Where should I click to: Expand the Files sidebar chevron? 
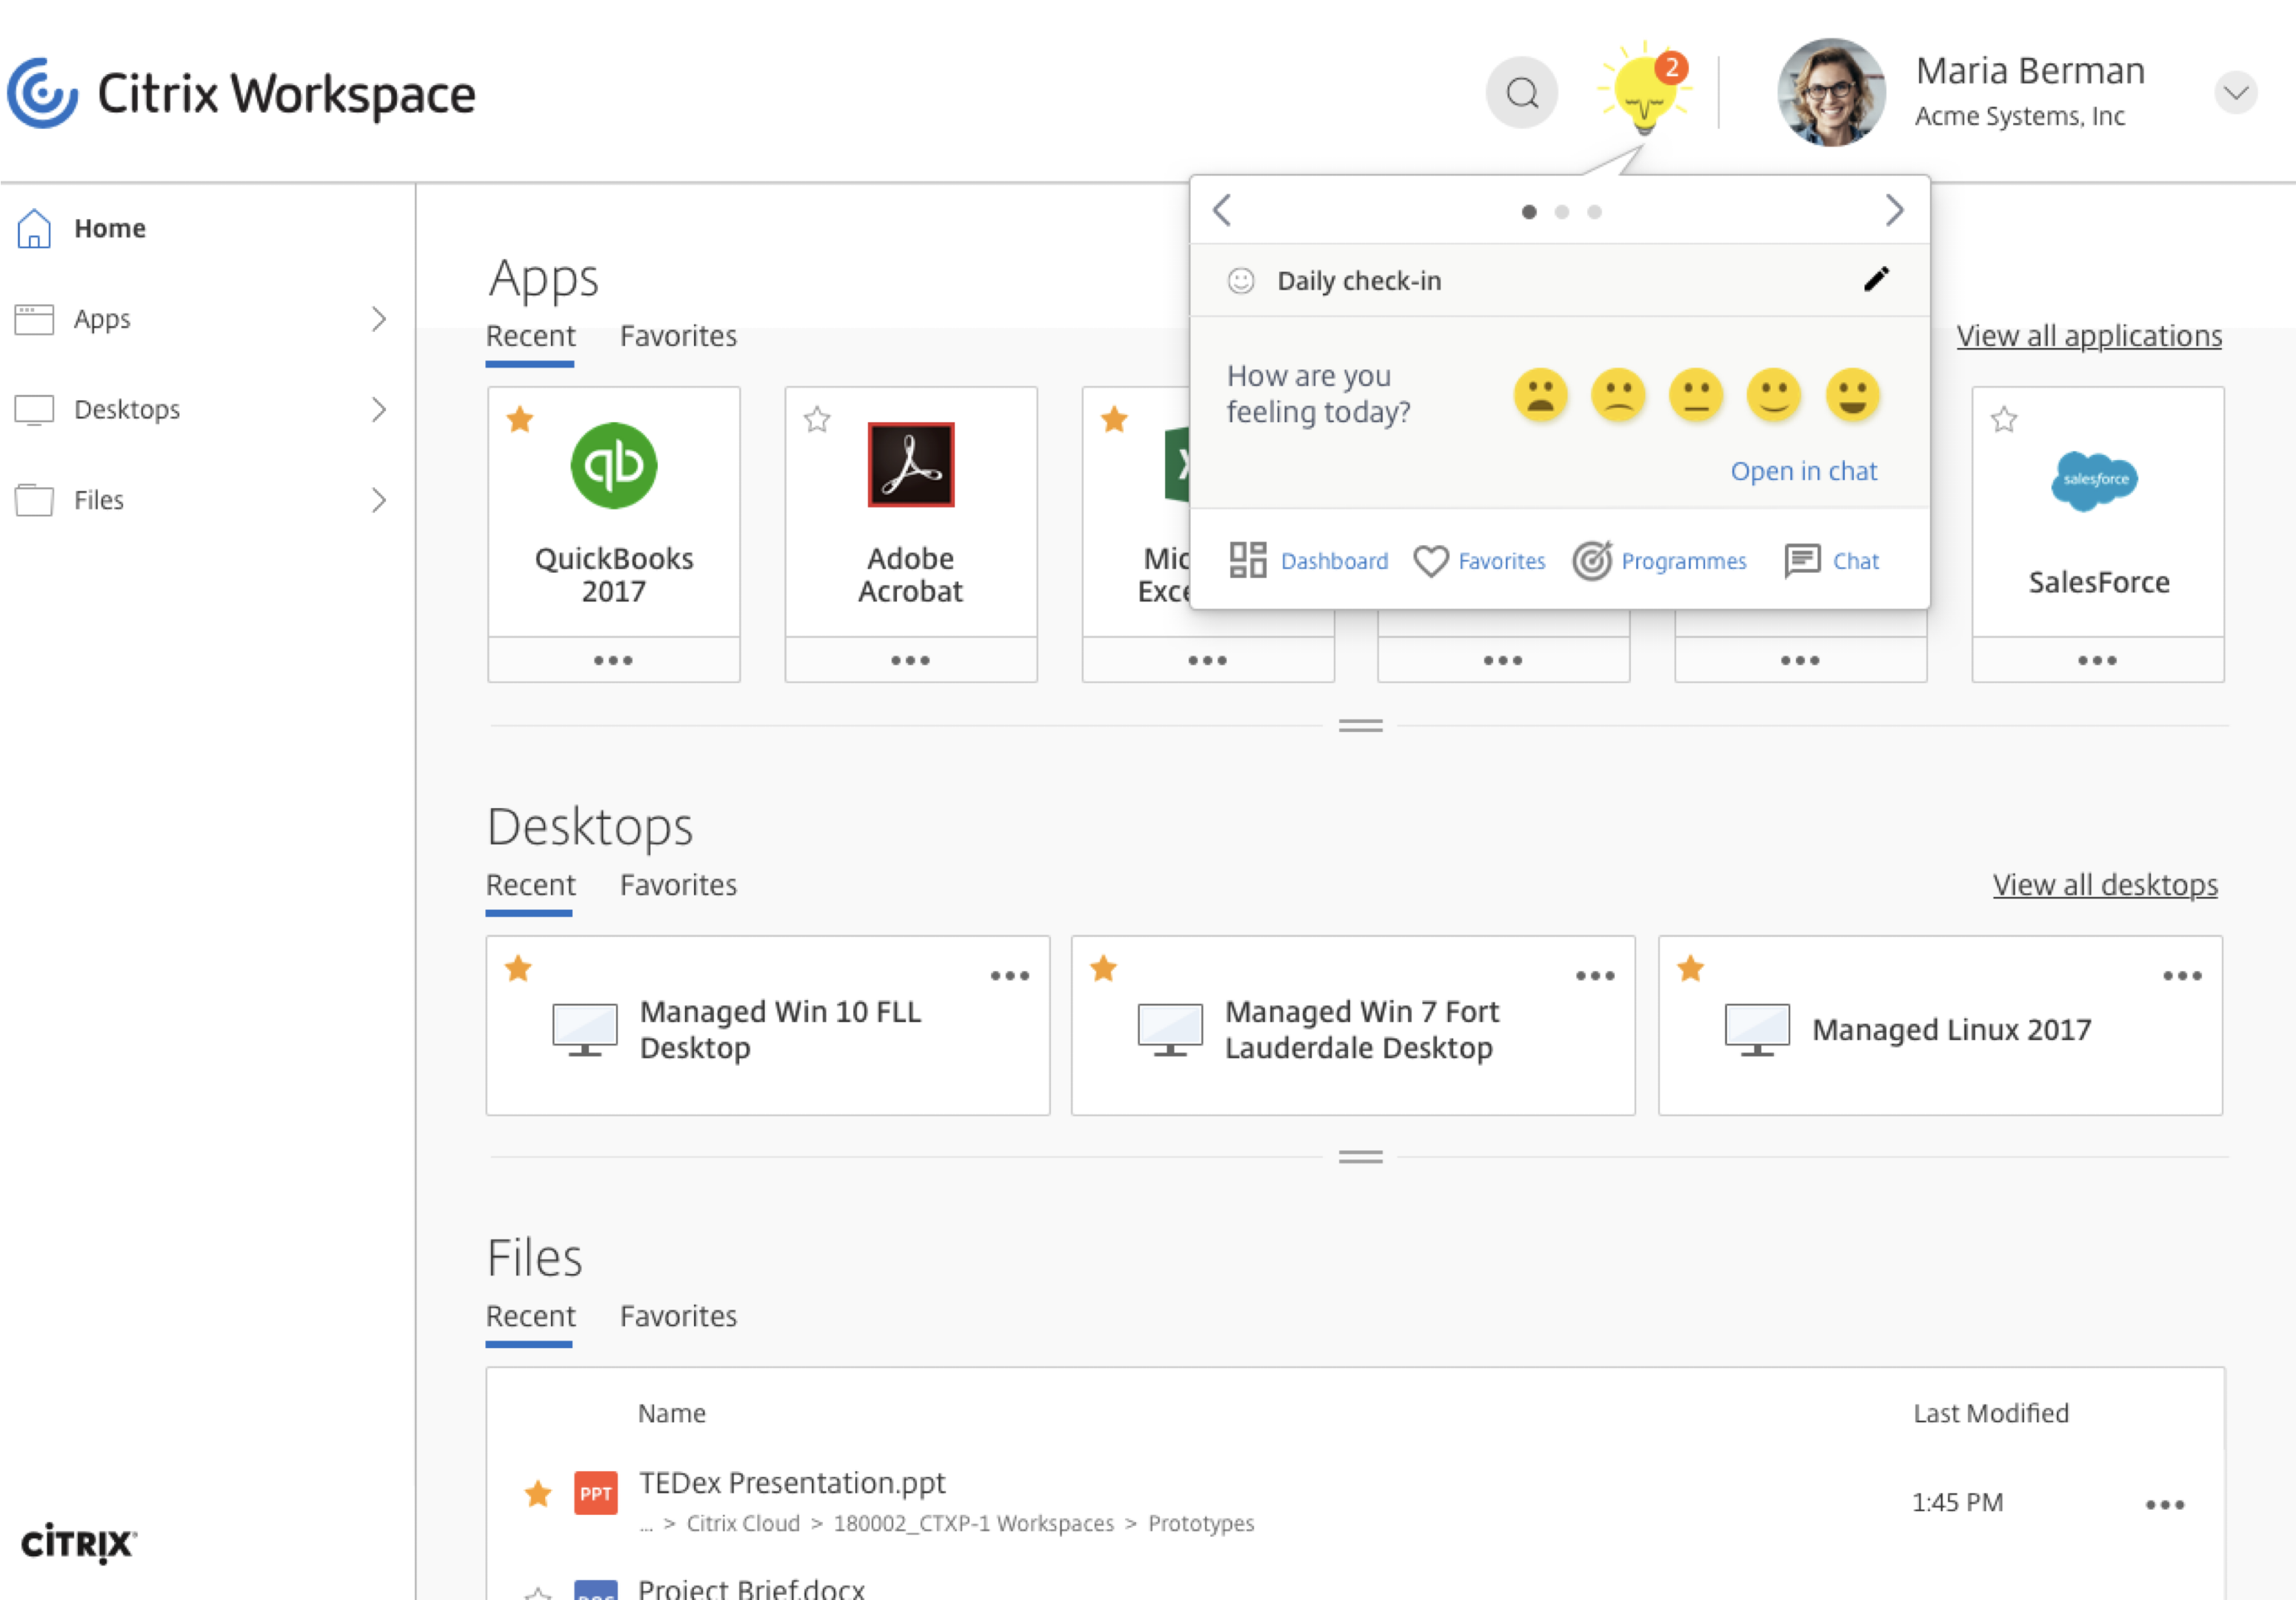pyautogui.click(x=379, y=500)
